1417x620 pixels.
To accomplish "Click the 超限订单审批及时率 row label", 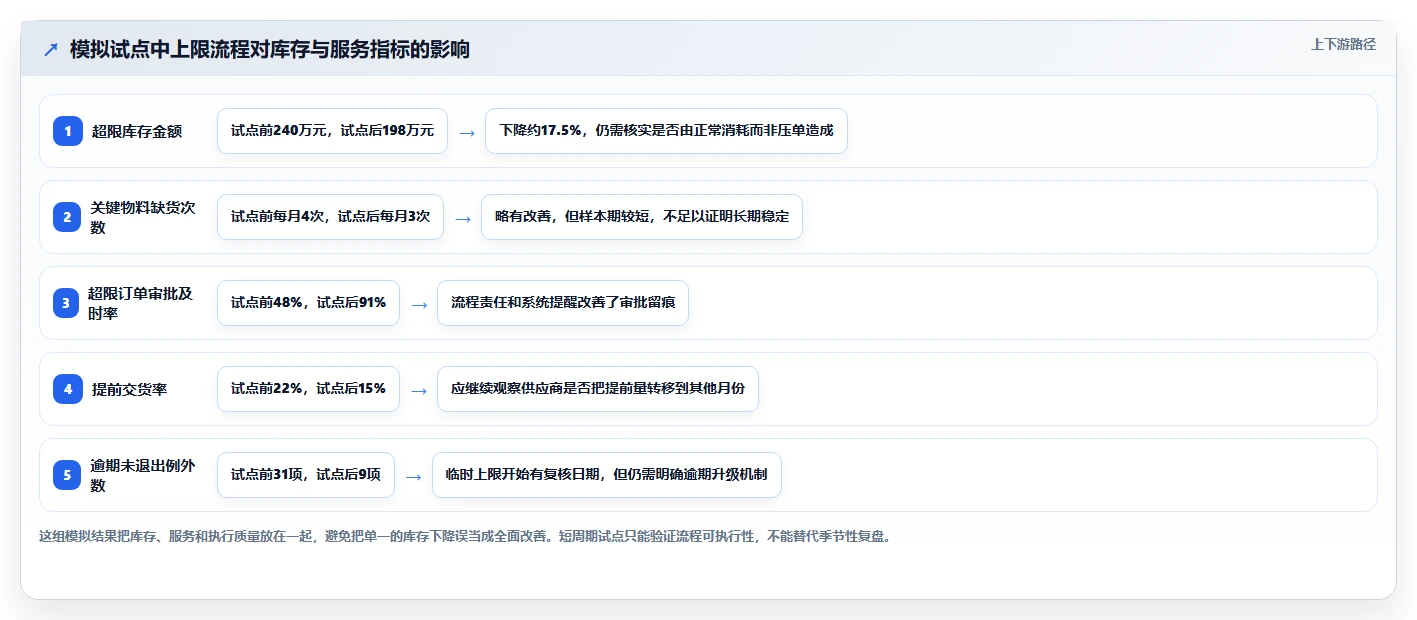I will click(x=142, y=303).
